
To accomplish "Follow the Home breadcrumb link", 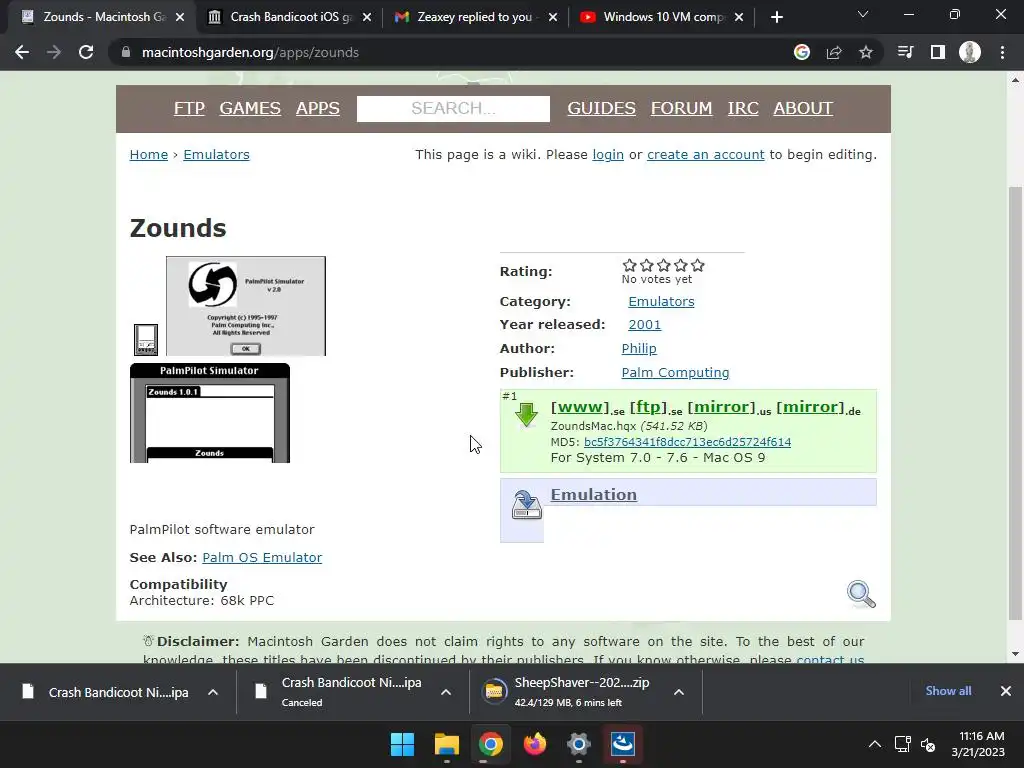I will tap(149, 155).
